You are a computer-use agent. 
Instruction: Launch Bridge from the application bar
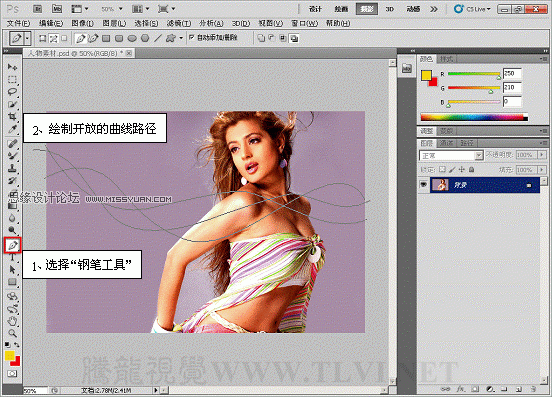[x=37, y=9]
